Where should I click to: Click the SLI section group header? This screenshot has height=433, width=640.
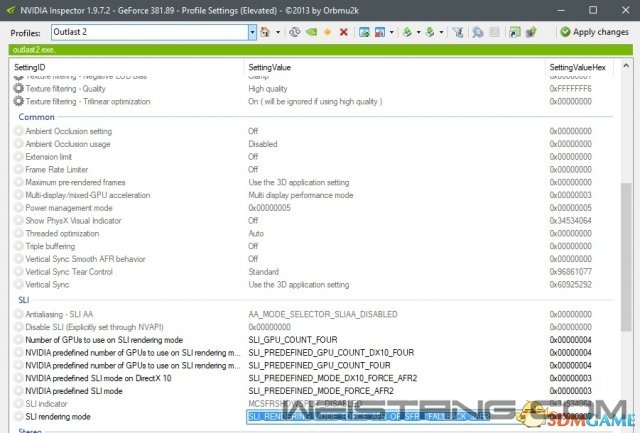[x=24, y=300]
